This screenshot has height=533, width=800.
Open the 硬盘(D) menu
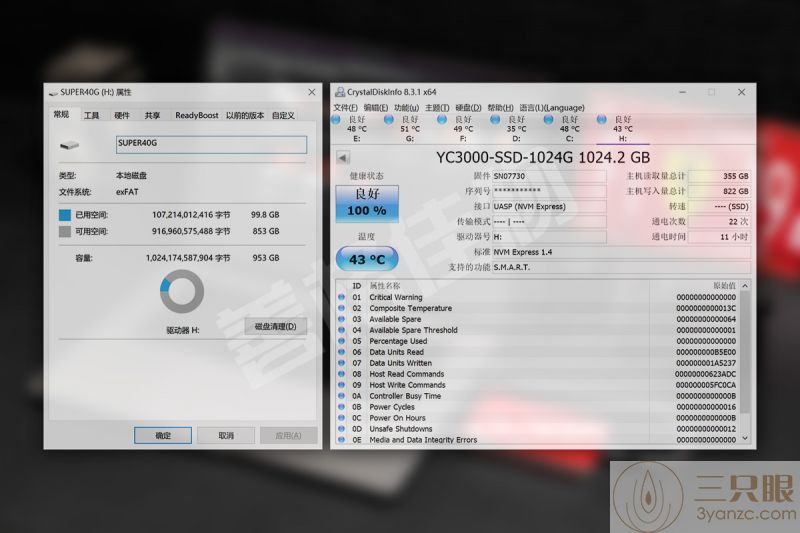468,108
